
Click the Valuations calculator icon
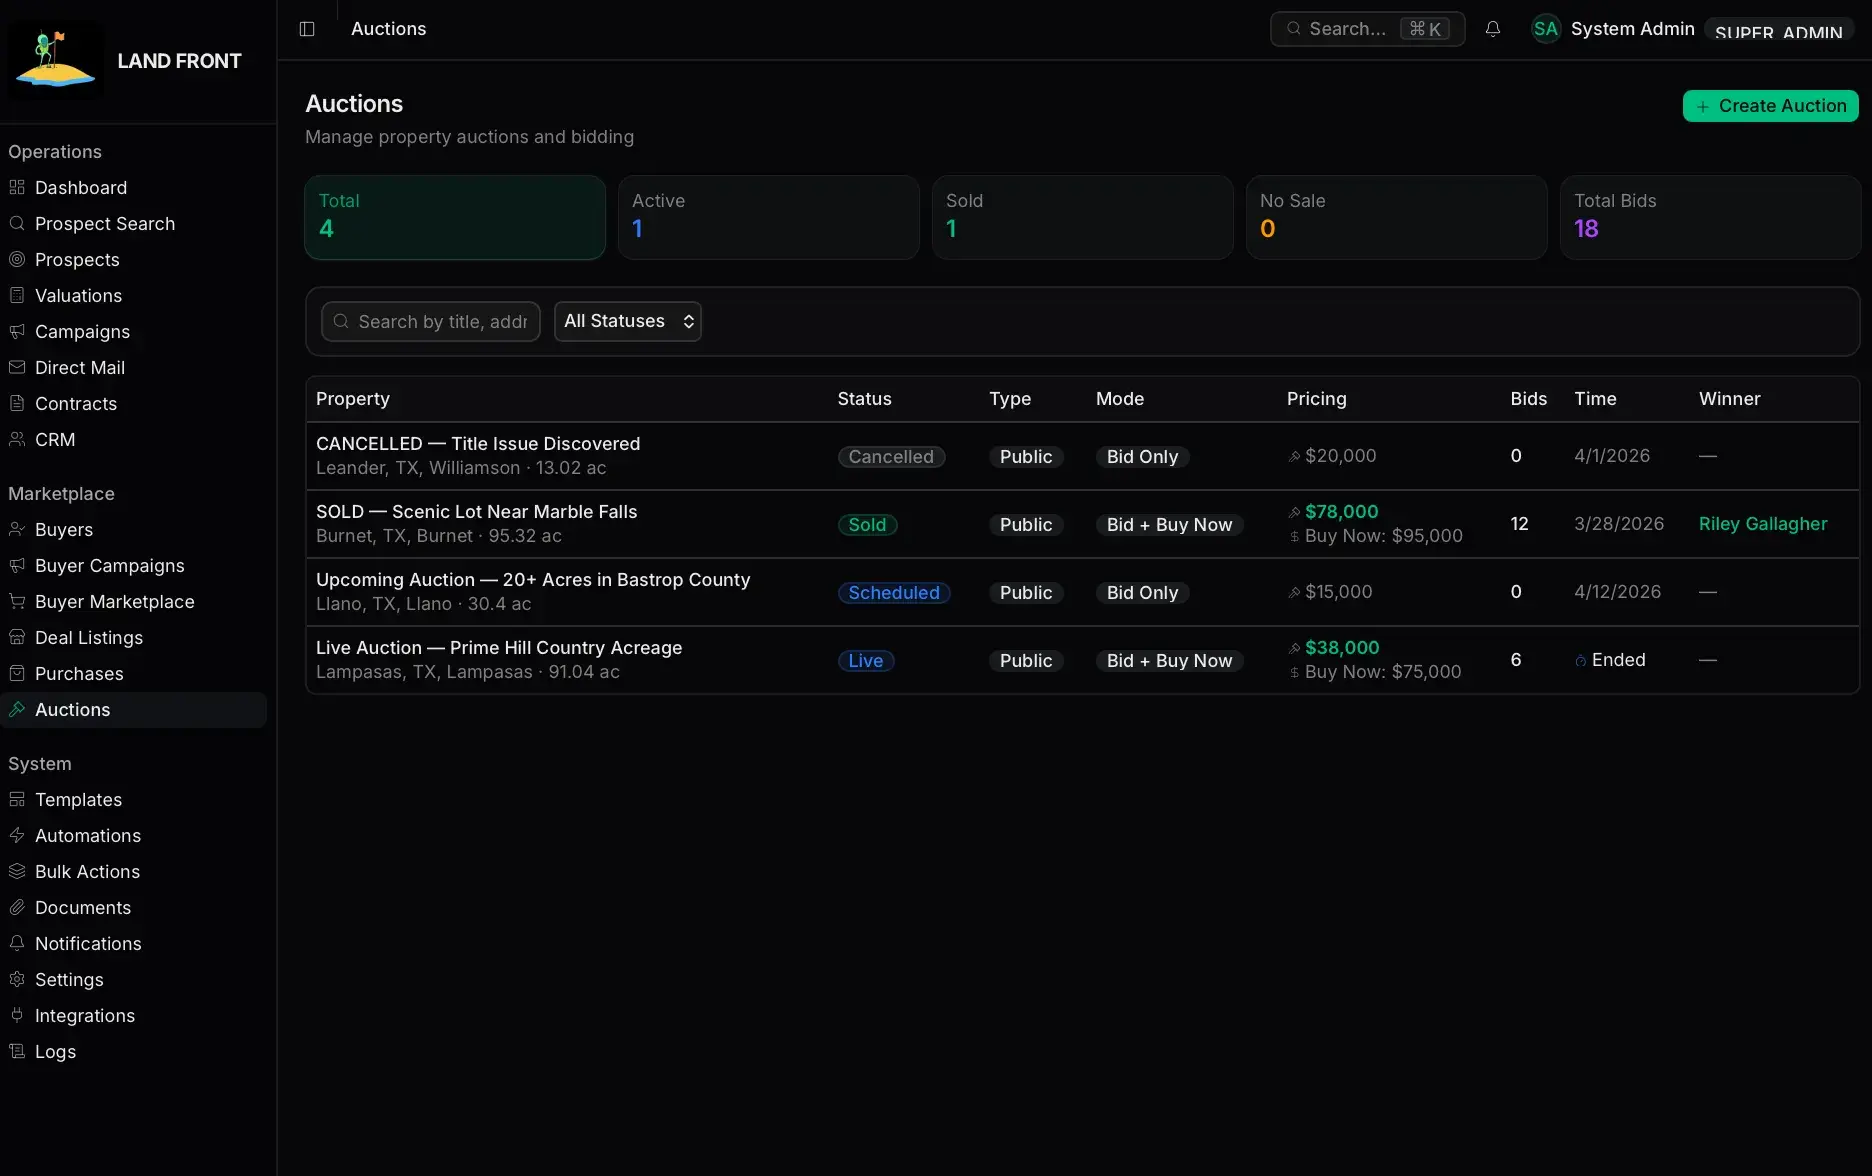(17, 295)
